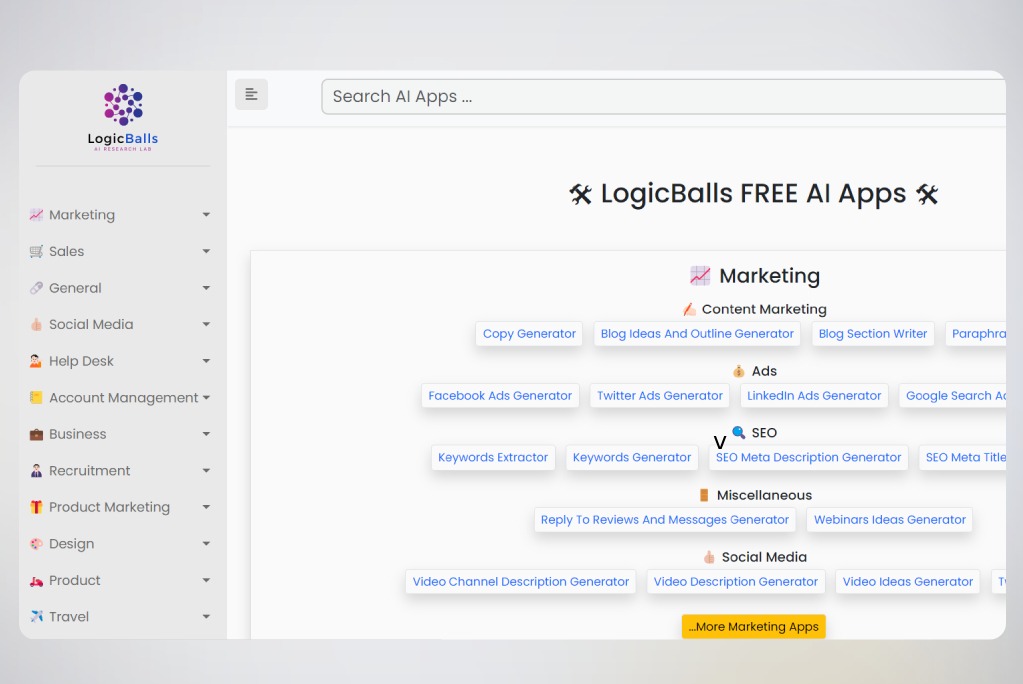Open the Webinars Ideas Generator
Image resolution: width=1023 pixels, height=684 pixels.
pyautogui.click(x=889, y=520)
